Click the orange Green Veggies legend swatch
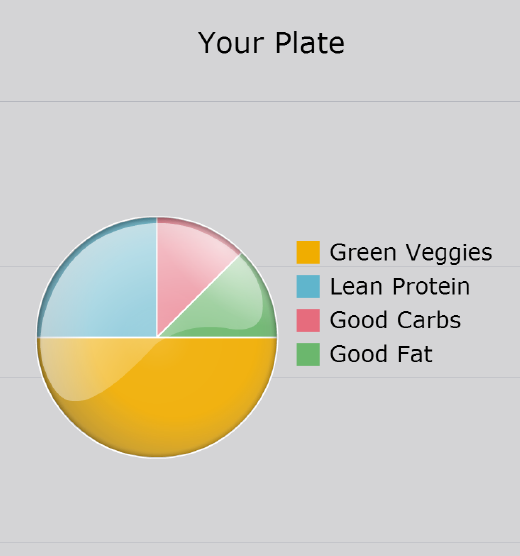The width and height of the screenshot is (520, 556). click(x=308, y=252)
